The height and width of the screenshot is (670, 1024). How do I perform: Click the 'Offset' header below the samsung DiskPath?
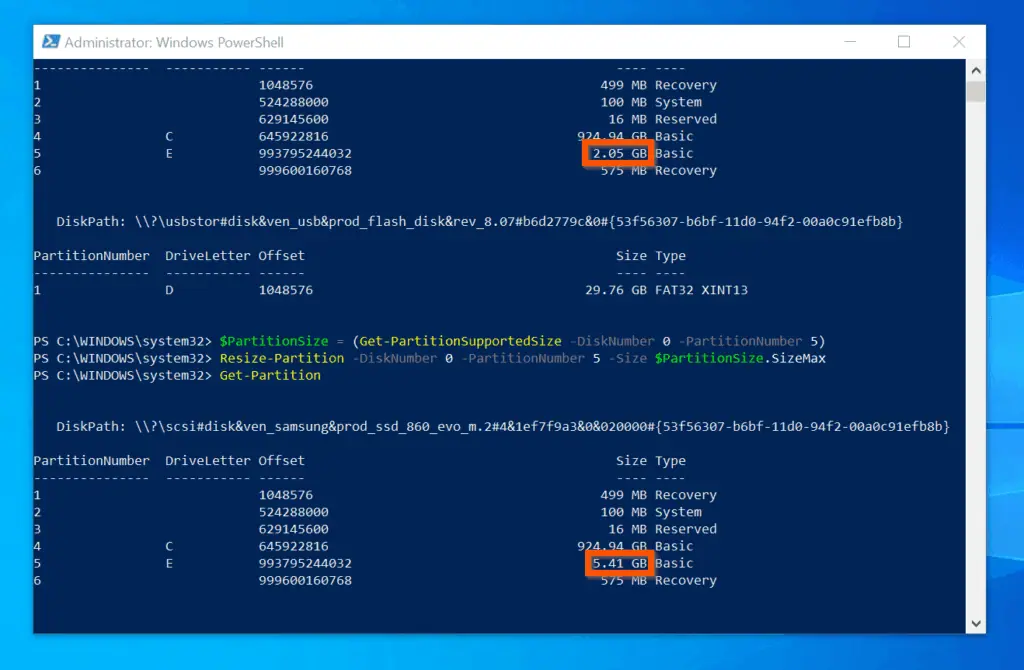(x=281, y=461)
